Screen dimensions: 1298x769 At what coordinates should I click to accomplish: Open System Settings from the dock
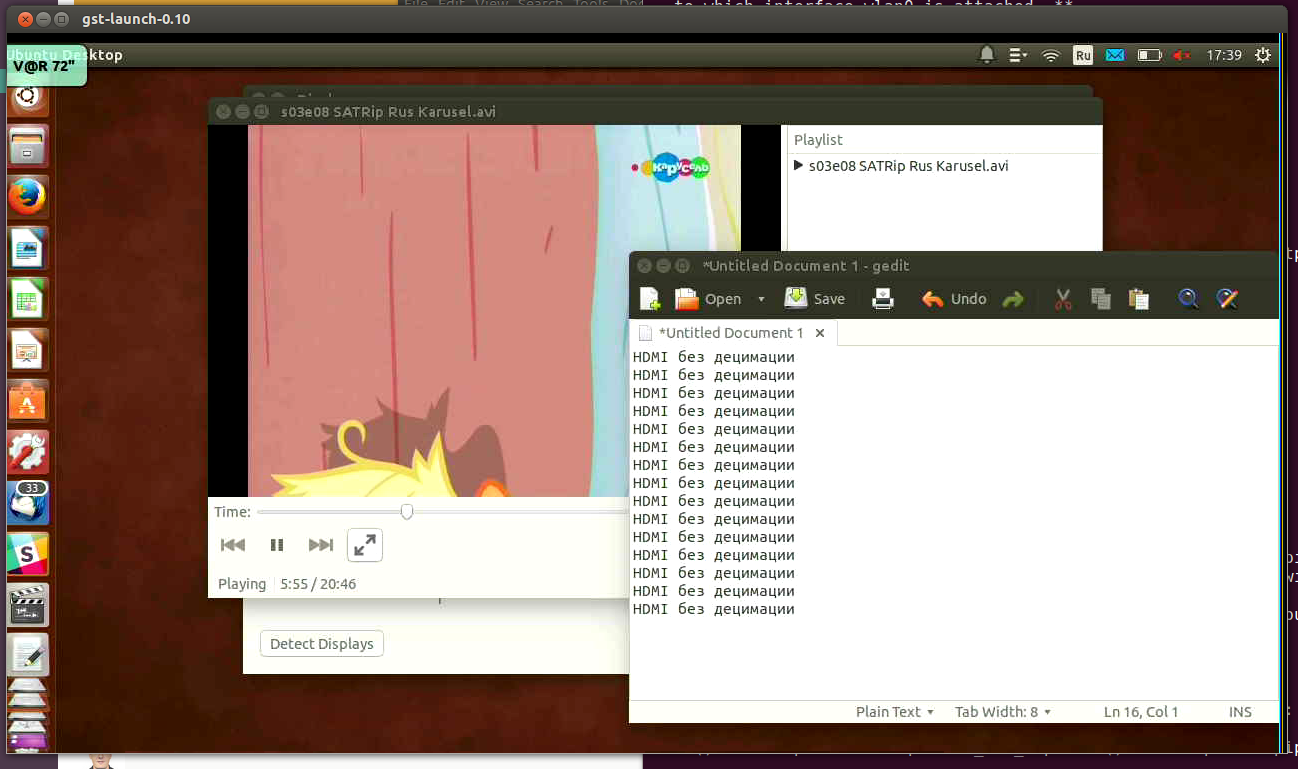(27, 452)
